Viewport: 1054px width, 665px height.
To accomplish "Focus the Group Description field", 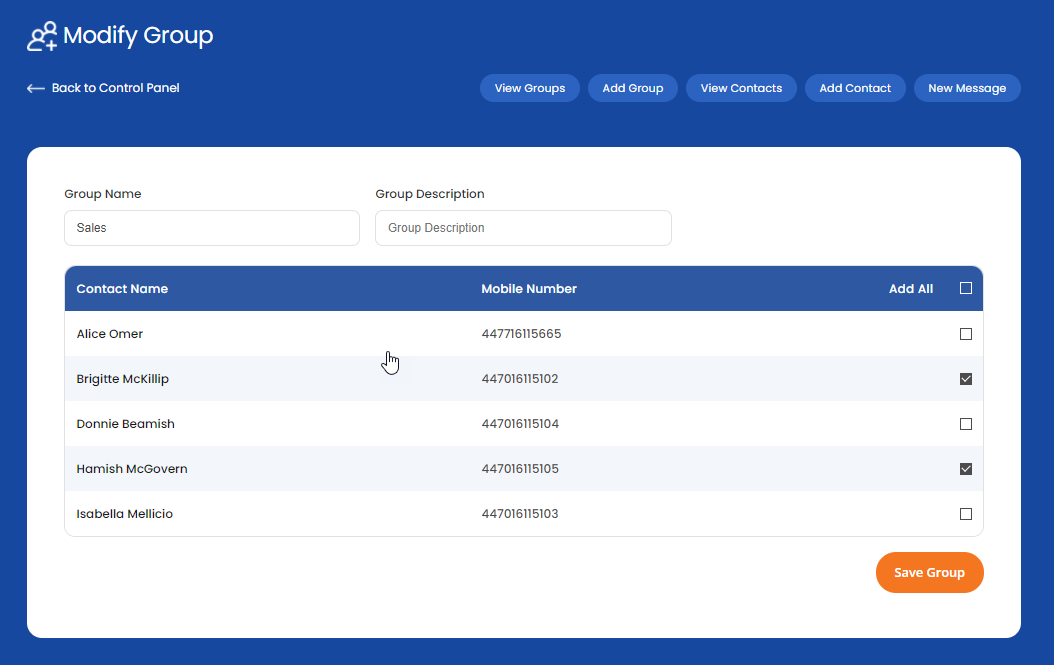I will click(x=523, y=228).
